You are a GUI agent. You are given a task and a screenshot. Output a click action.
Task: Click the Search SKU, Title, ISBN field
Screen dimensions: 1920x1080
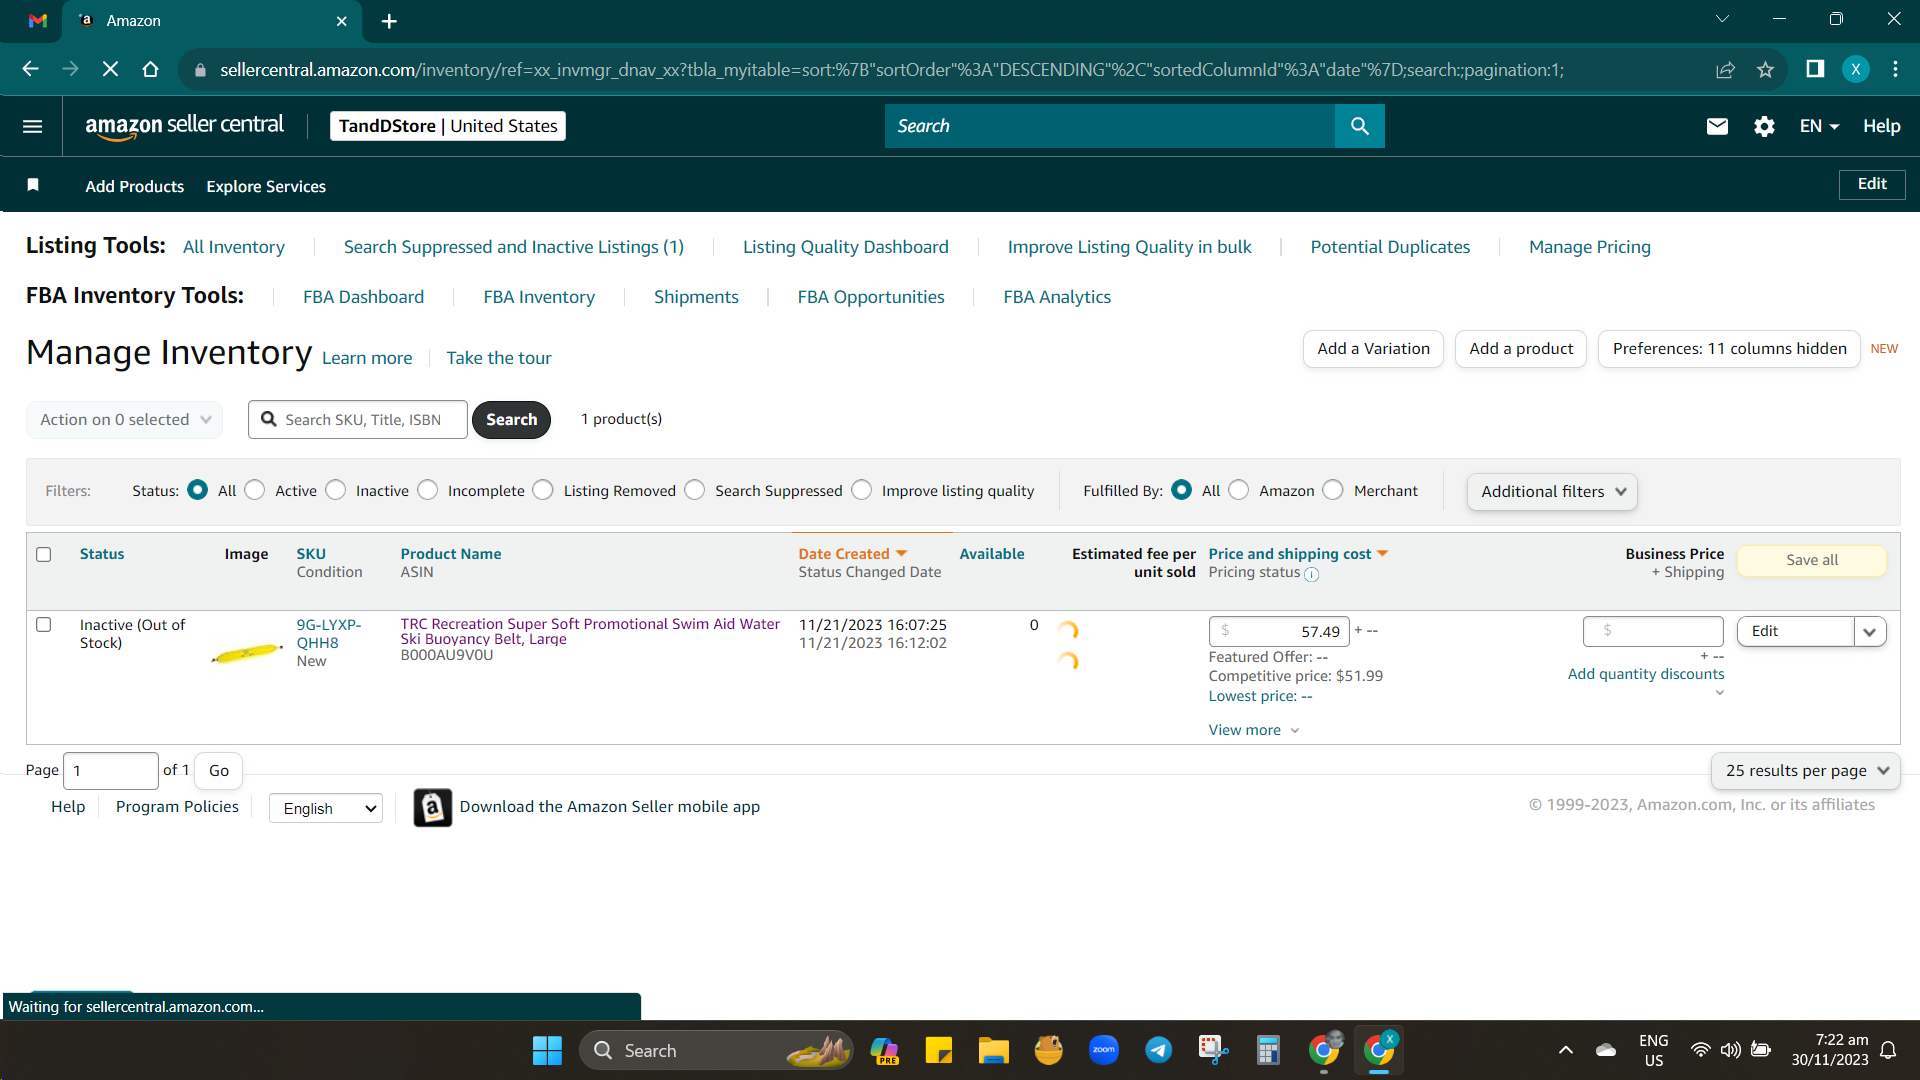(358, 420)
